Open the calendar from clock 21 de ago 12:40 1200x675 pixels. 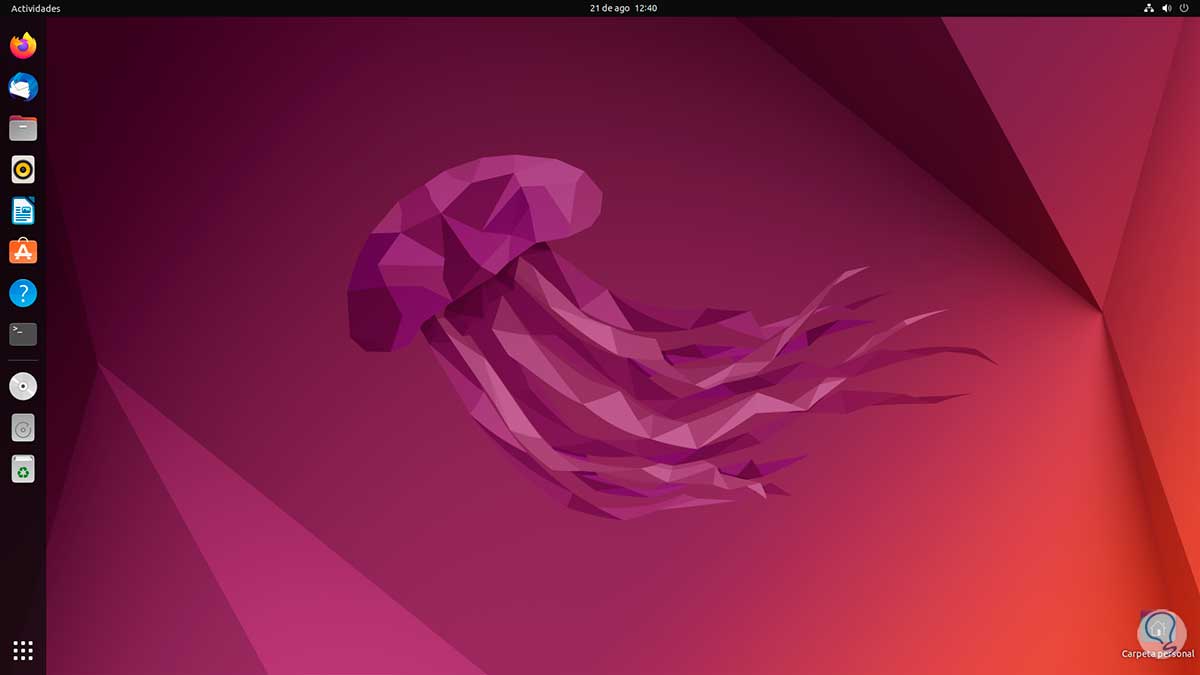click(x=623, y=8)
